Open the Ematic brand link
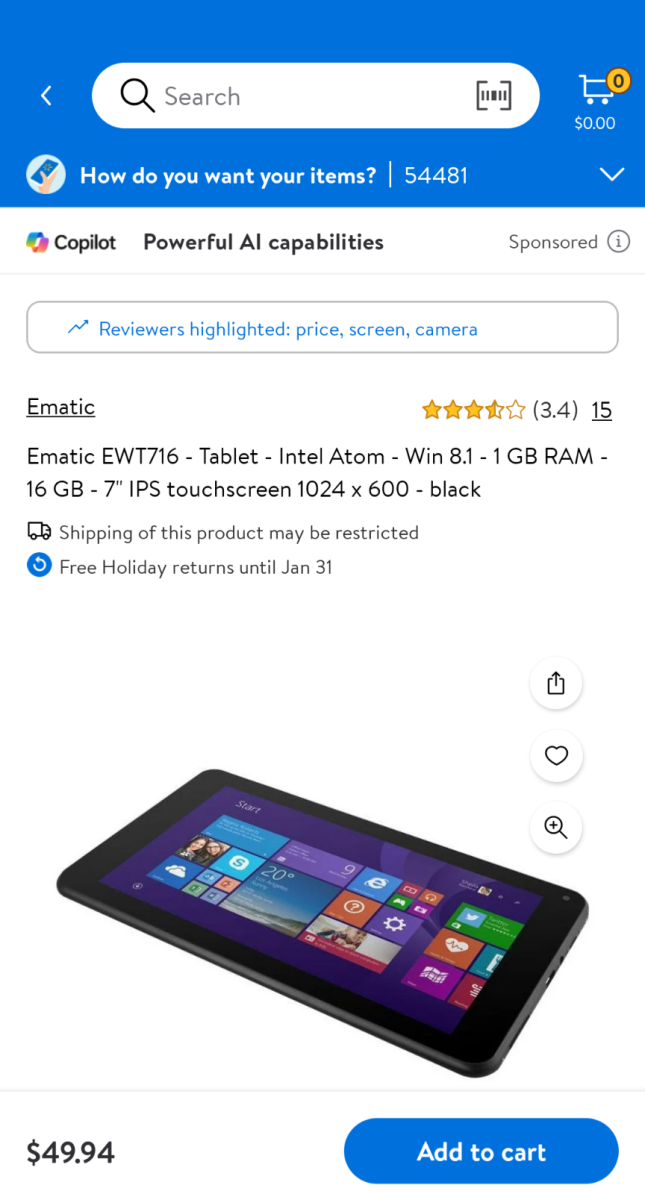This screenshot has width=645, height=1200. click(x=61, y=407)
